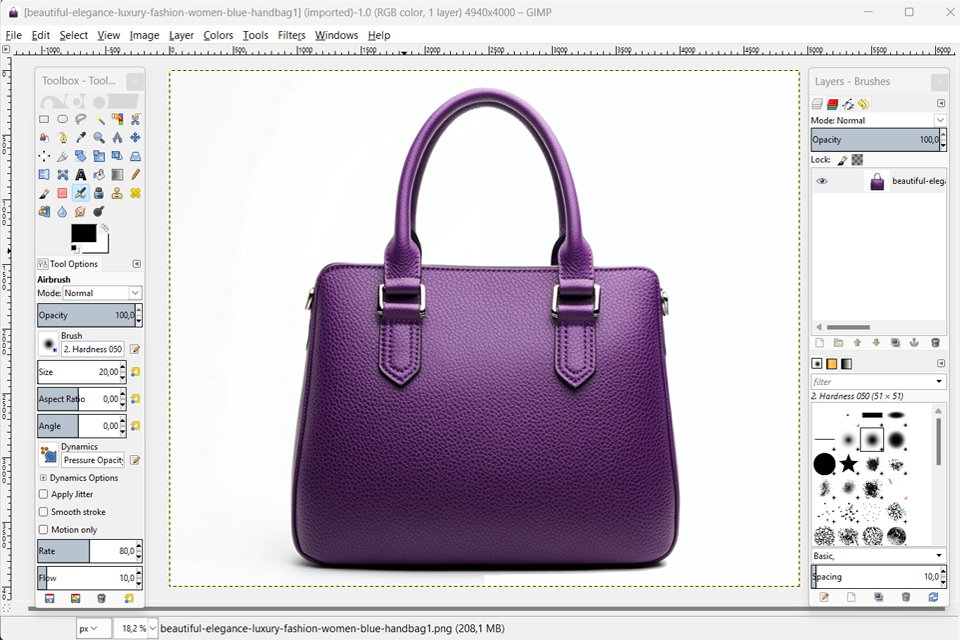Image resolution: width=960 pixels, height=640 pixels.
Task: Open the Windows menu
Action: pyautogui.click(x=336, y=36)
